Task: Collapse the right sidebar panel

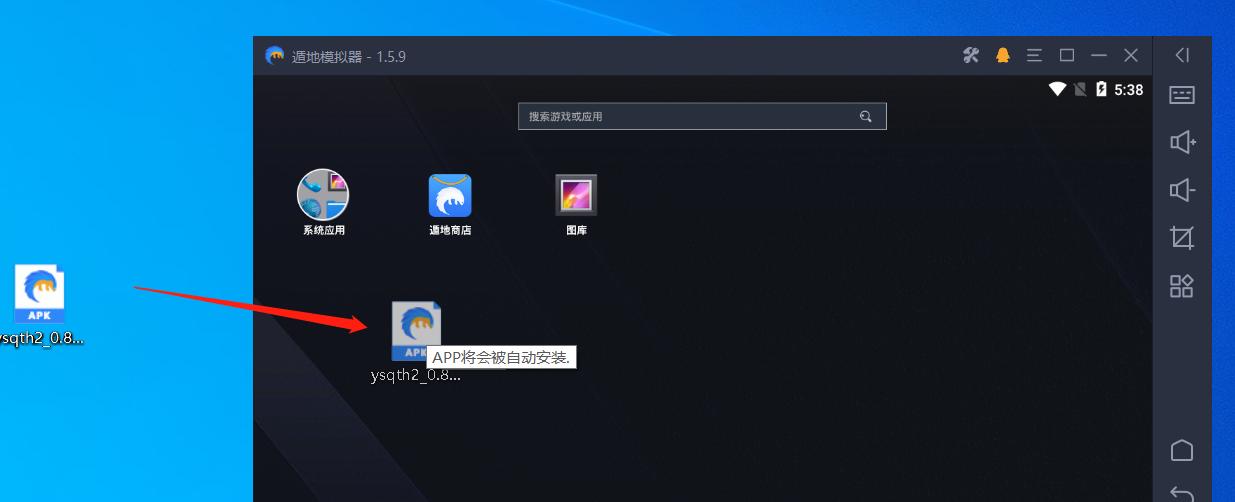Action: (x=1182, y=55)
